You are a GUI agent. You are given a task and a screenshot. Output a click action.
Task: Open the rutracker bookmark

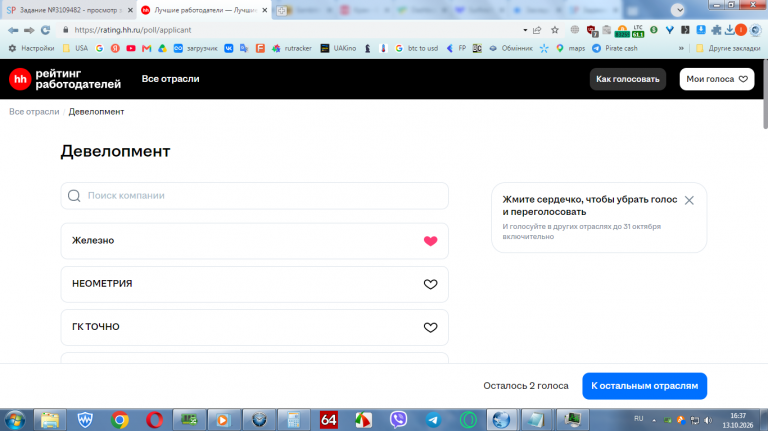tap(292, 48)
